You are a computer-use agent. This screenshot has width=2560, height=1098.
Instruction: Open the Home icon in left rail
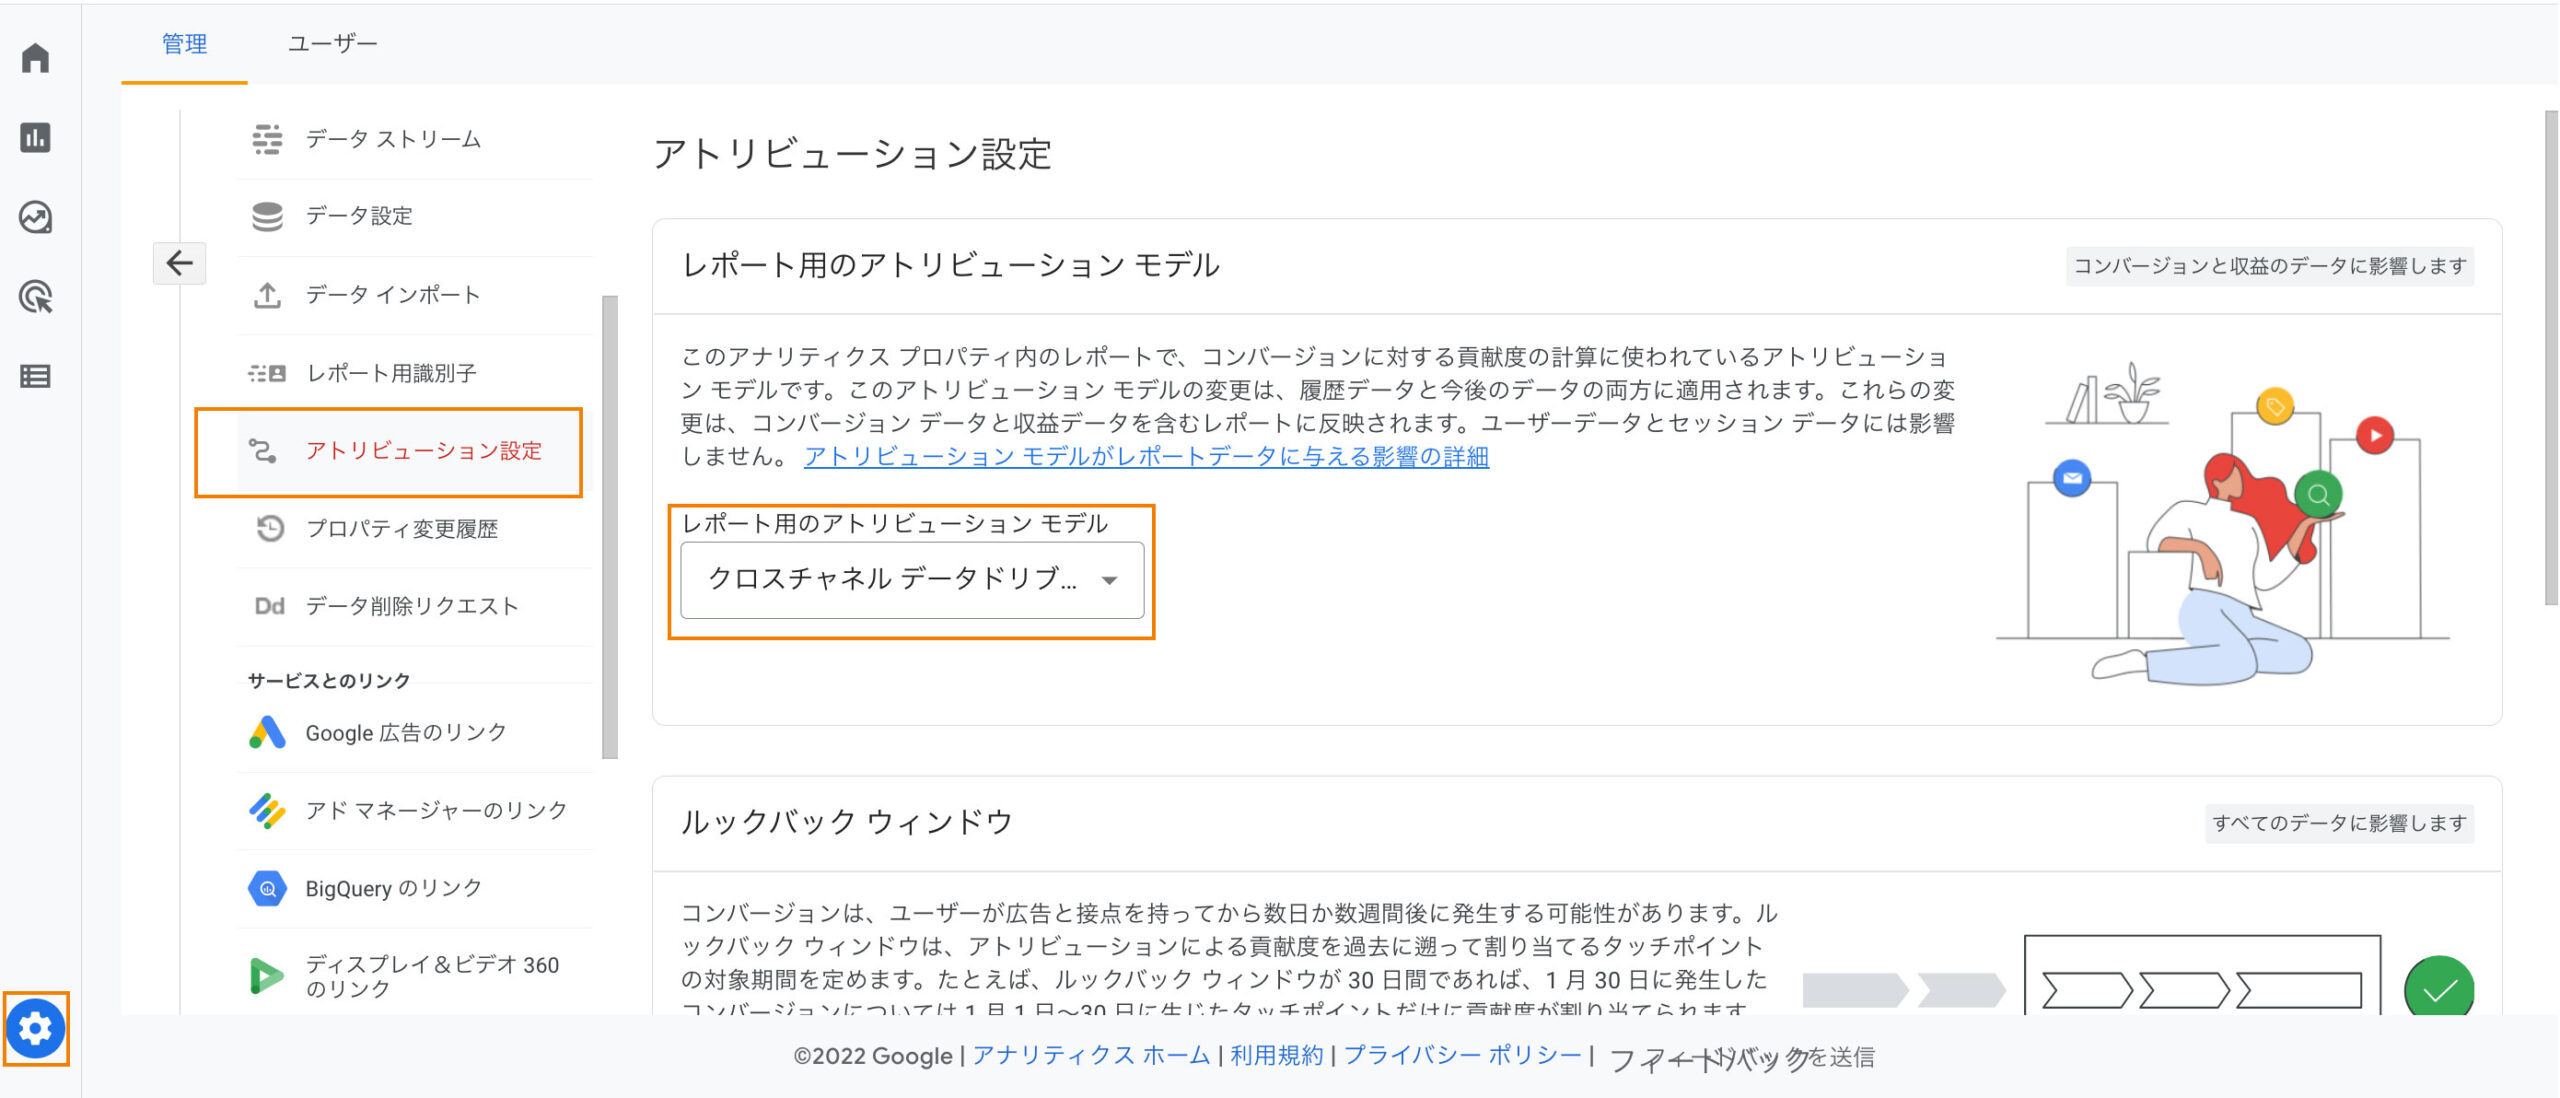tap(36, 58)
